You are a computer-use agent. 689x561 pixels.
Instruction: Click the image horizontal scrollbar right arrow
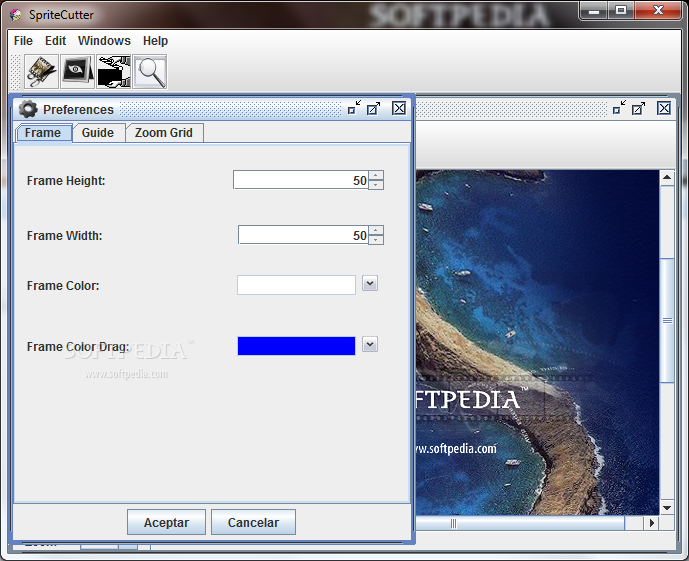(x=652, y=523)
